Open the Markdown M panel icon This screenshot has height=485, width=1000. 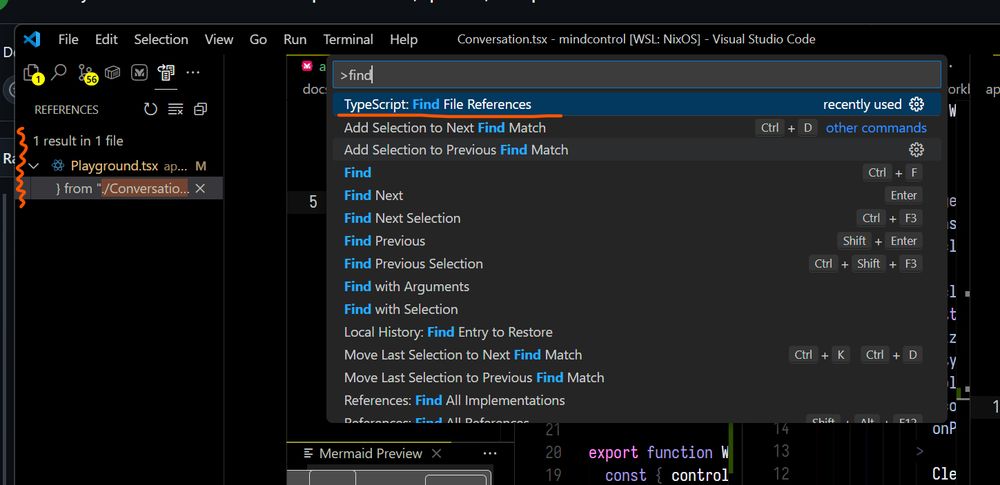click(139, 73)
